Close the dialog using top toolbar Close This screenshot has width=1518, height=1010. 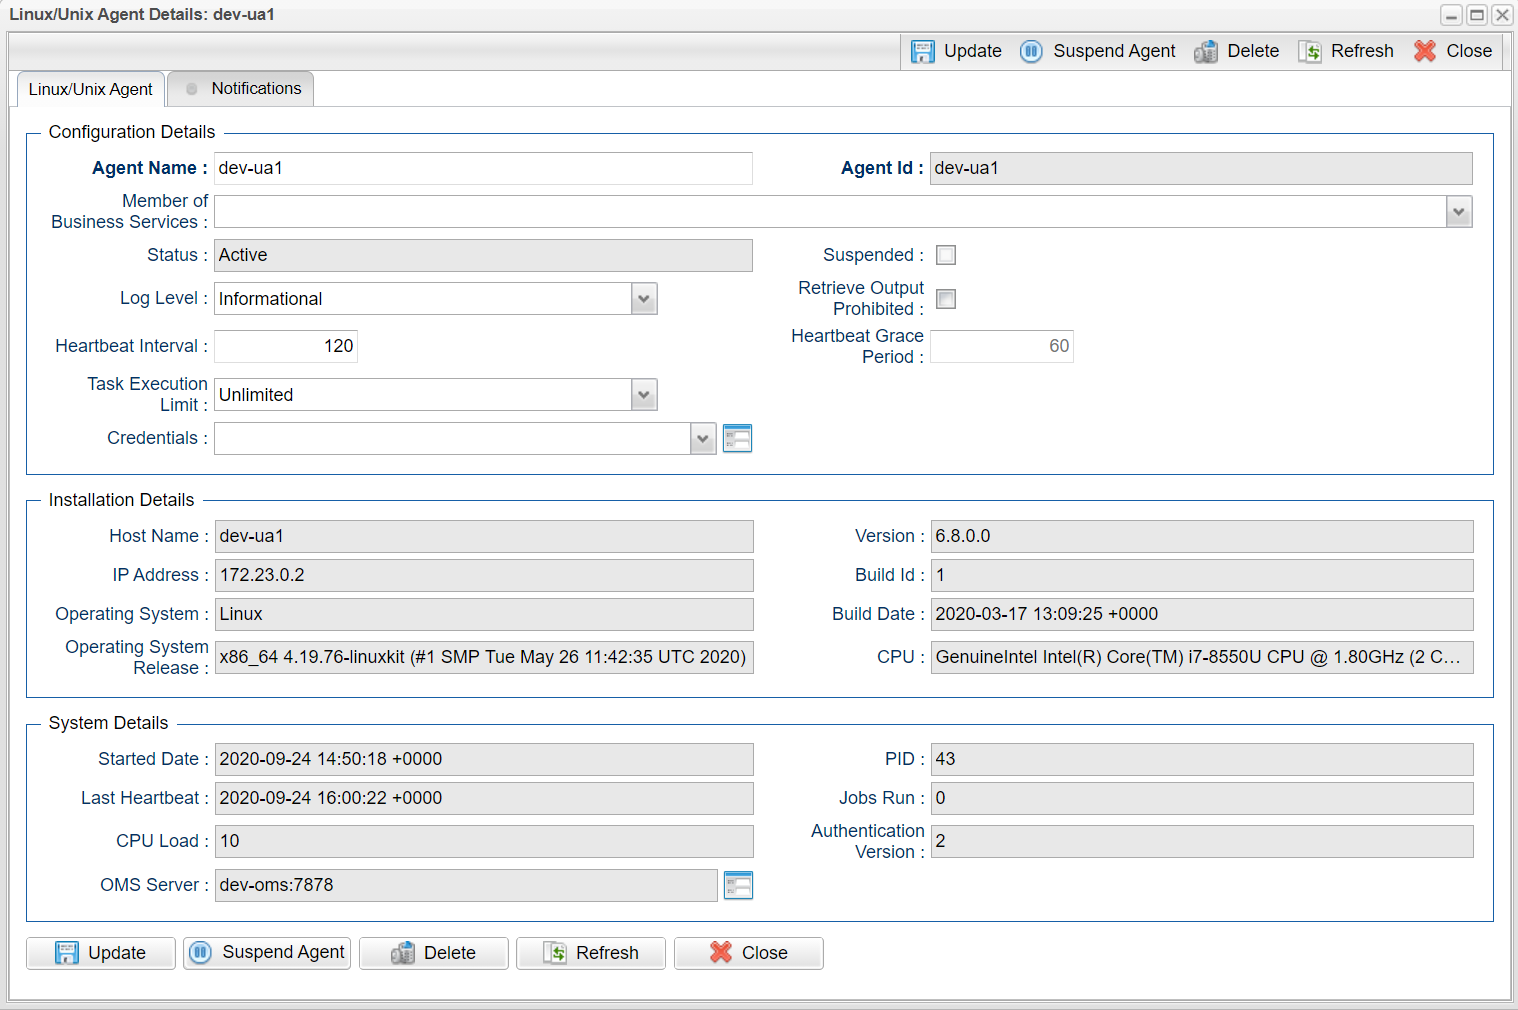[x=1453, y=52]
